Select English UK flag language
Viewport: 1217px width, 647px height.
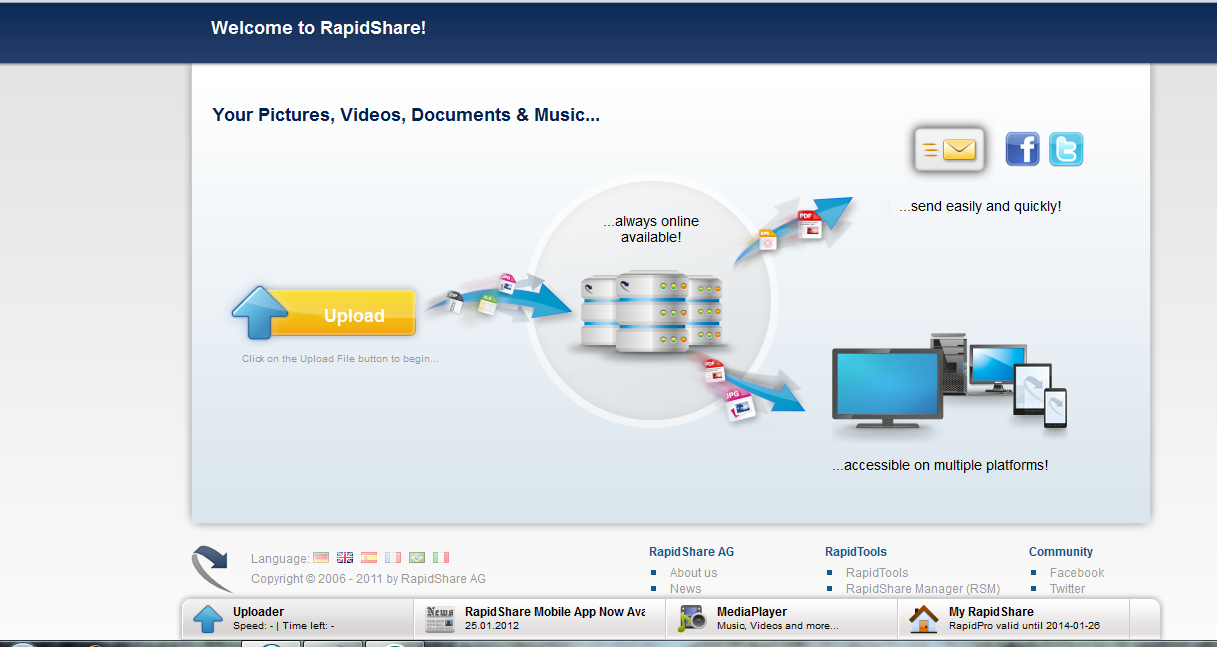tap(345, 558)
